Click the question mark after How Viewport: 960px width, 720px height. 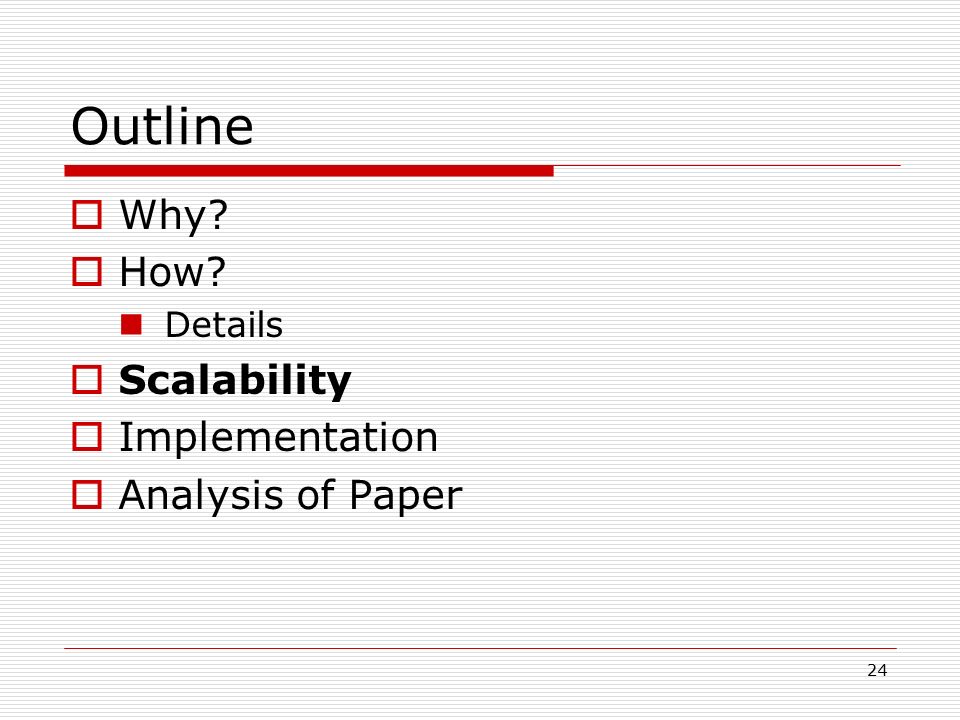point(216,271)
